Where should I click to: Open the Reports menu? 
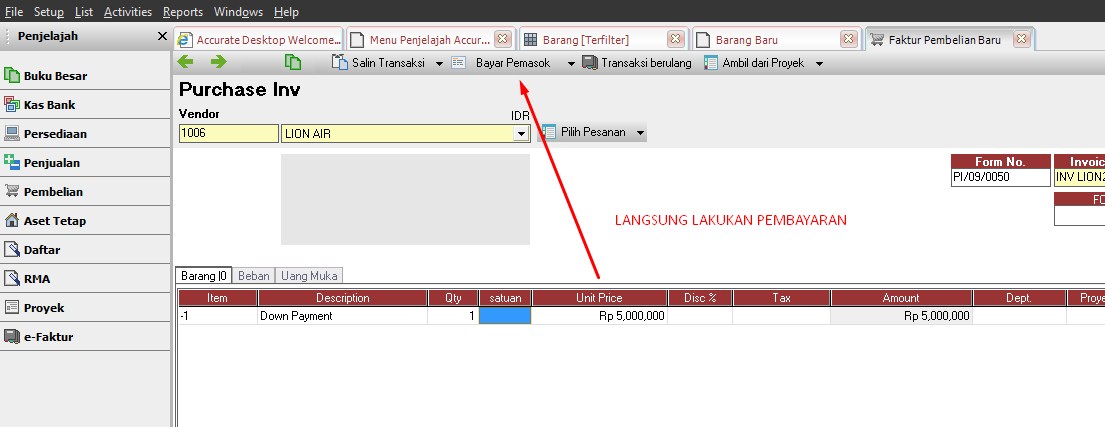coord(182,12)
